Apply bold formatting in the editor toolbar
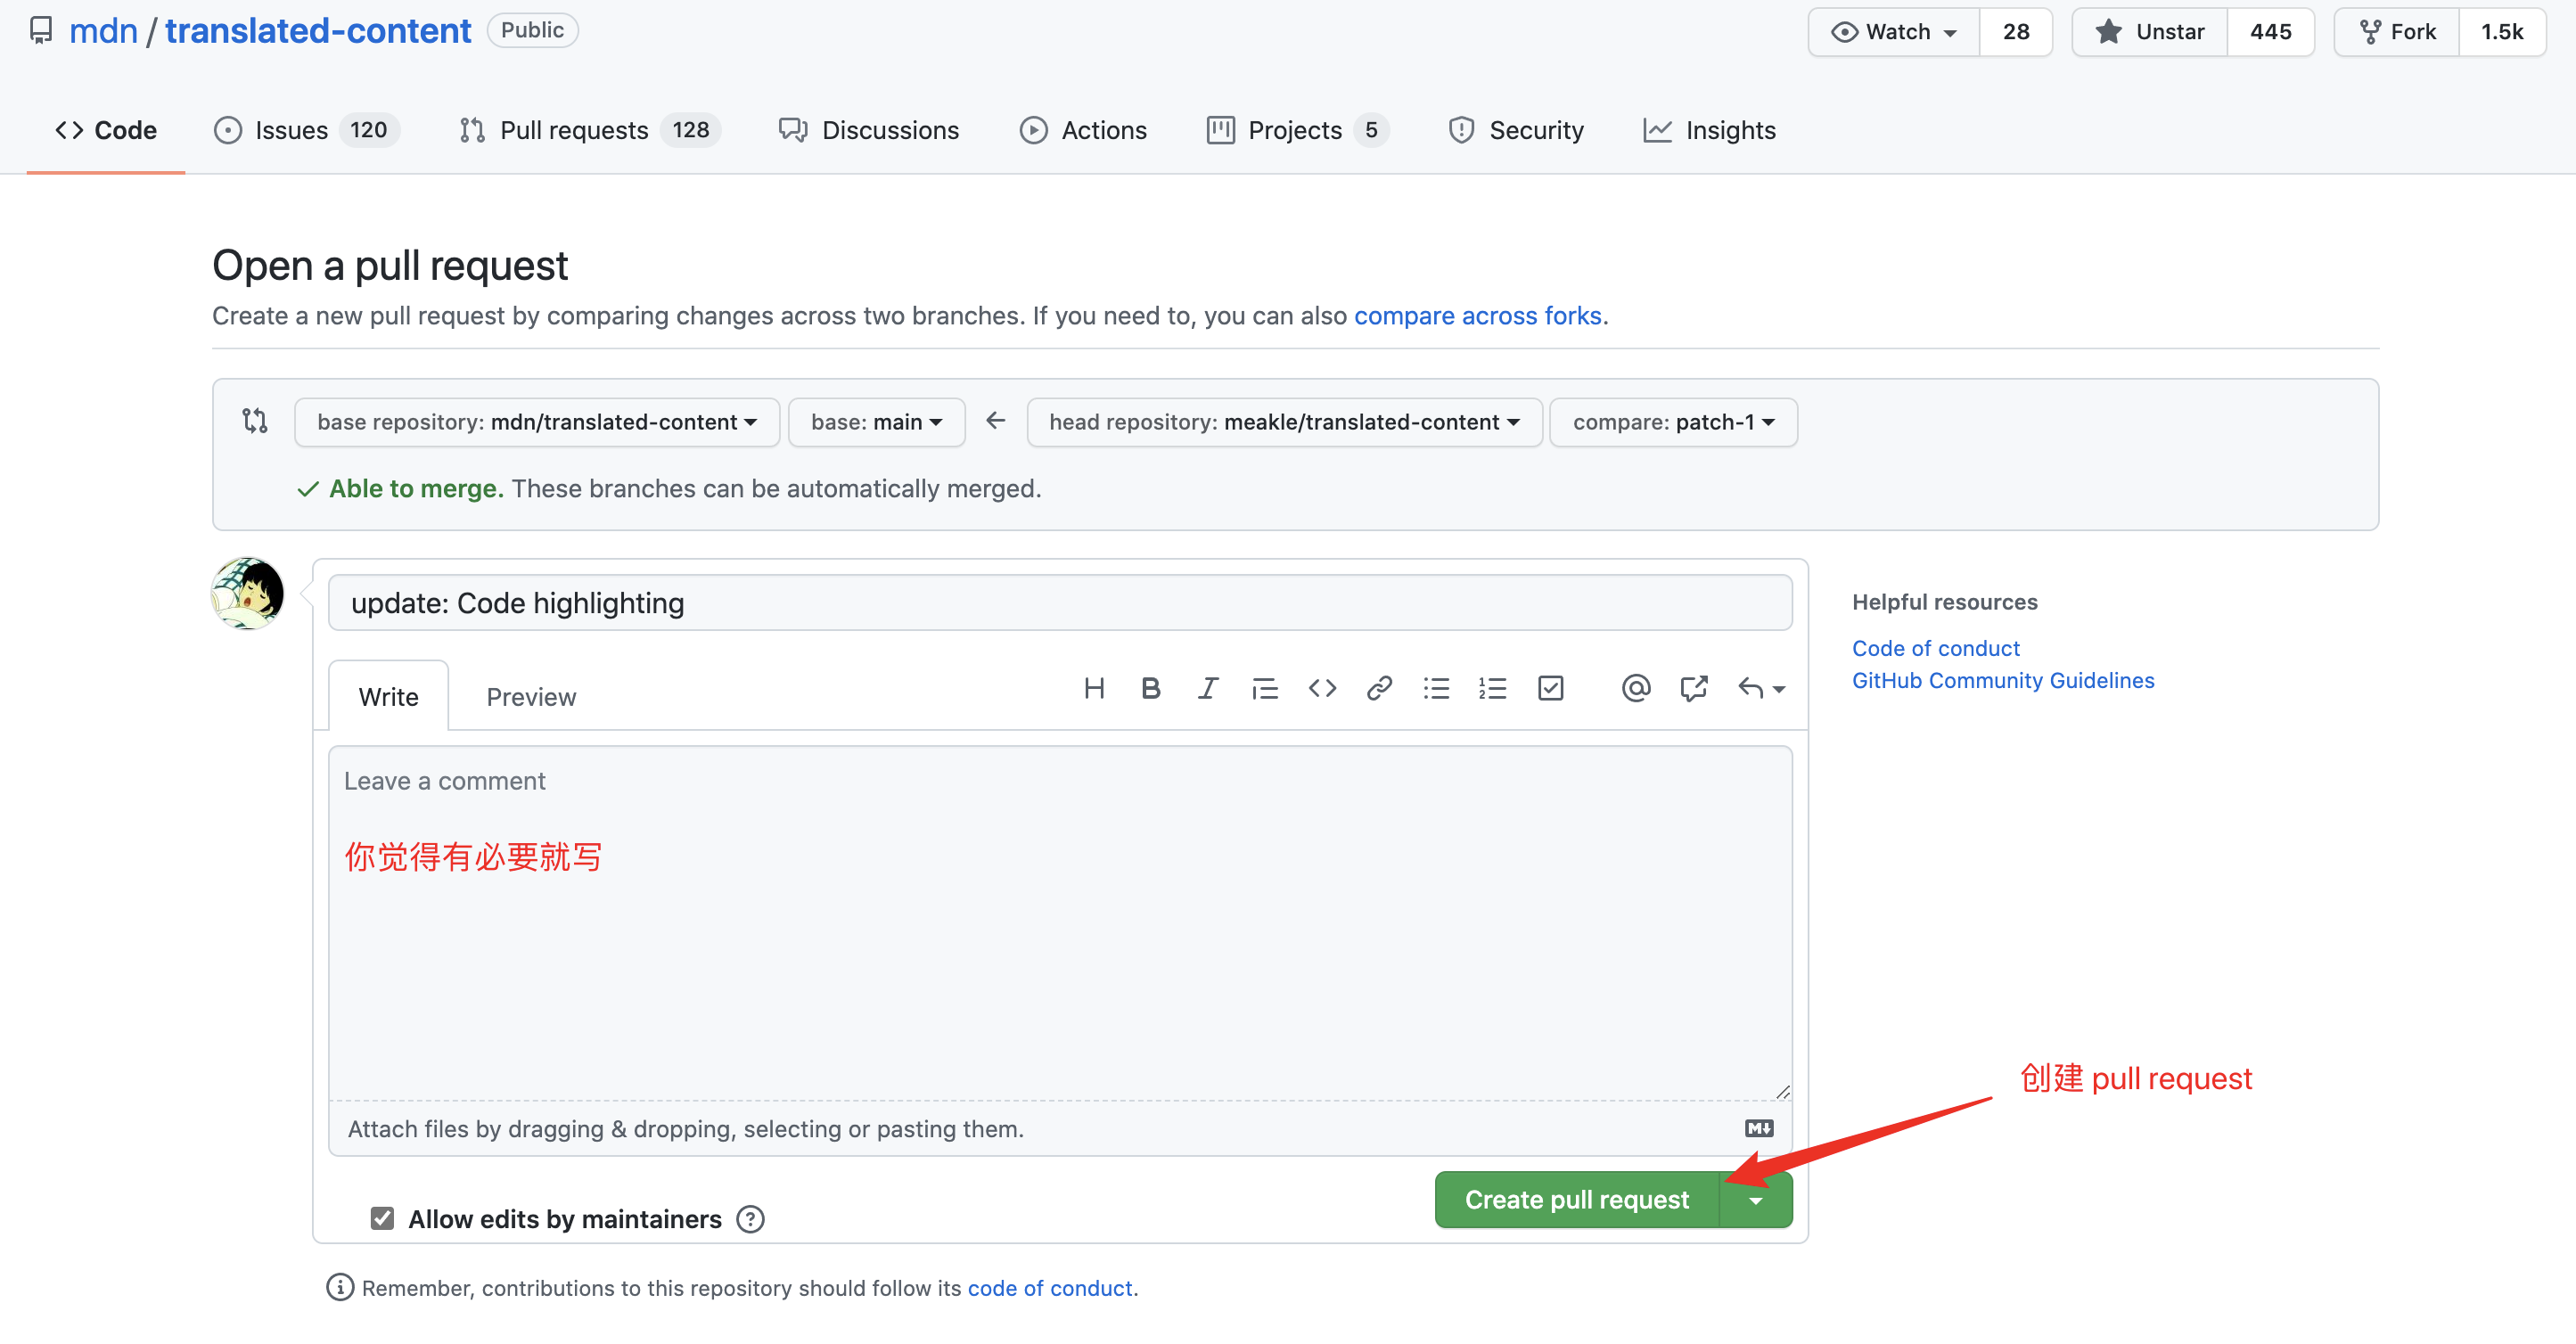This screenshot has width=2576, height=1344. [x=1150, y=688]
